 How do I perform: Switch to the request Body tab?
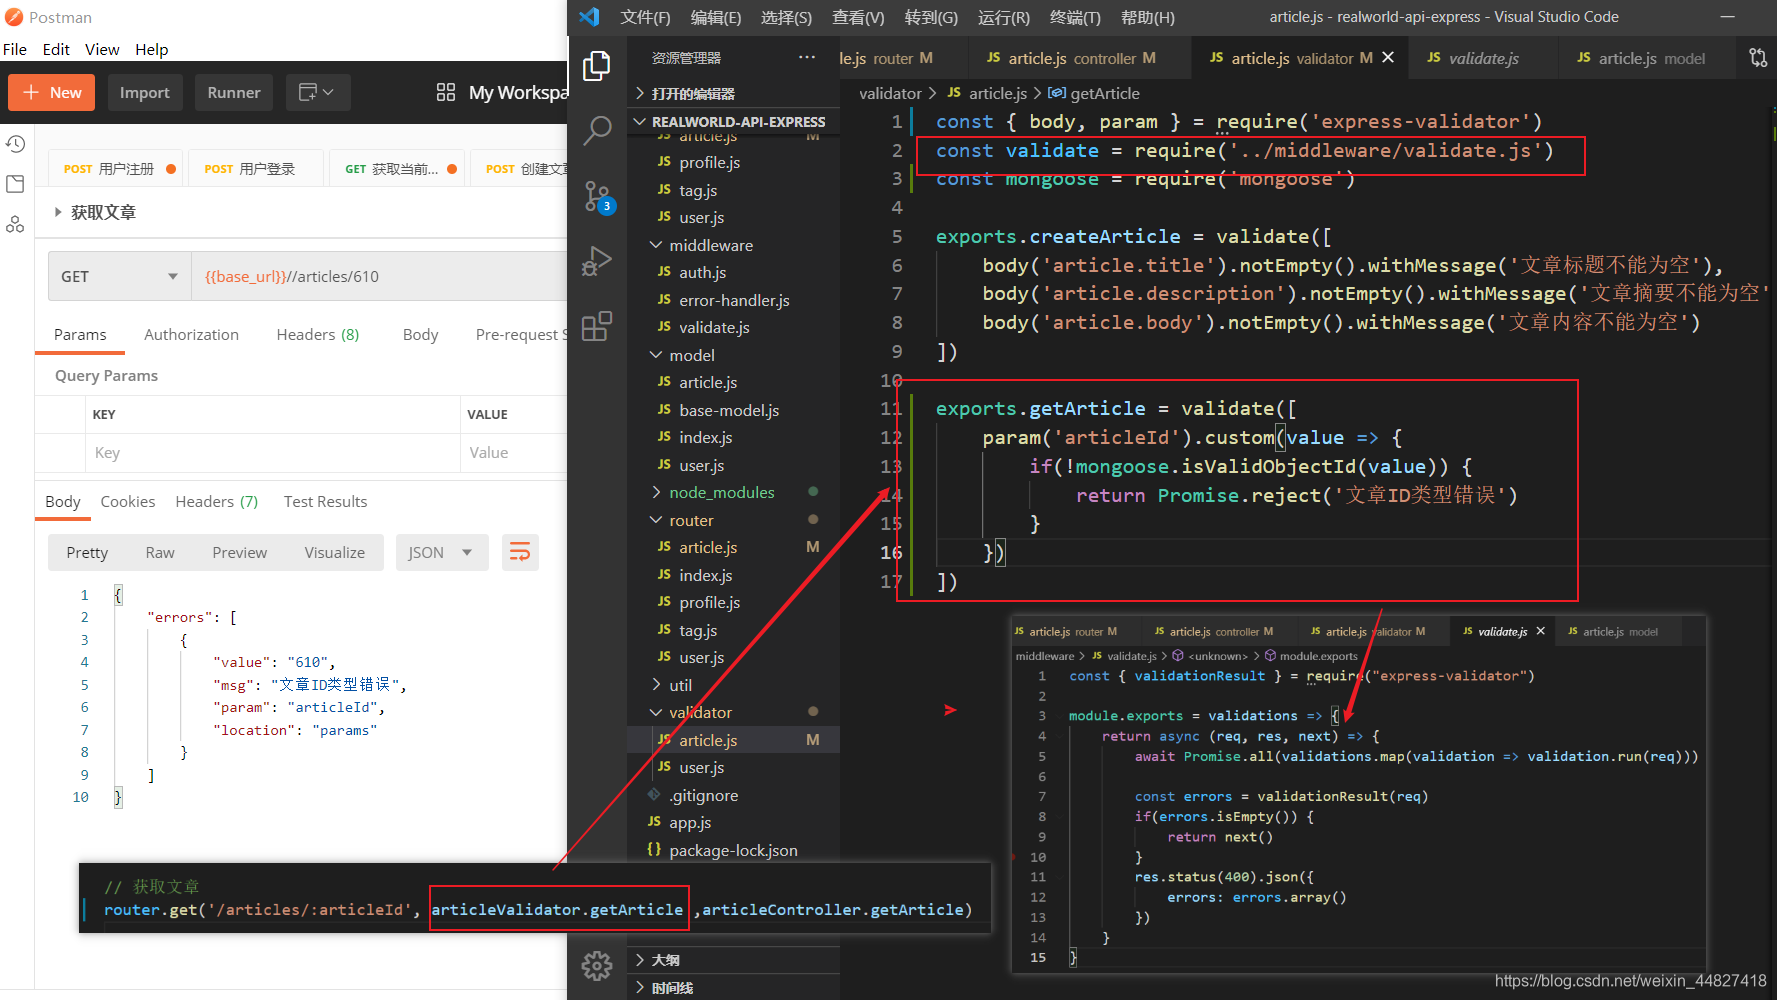[421, 335]
